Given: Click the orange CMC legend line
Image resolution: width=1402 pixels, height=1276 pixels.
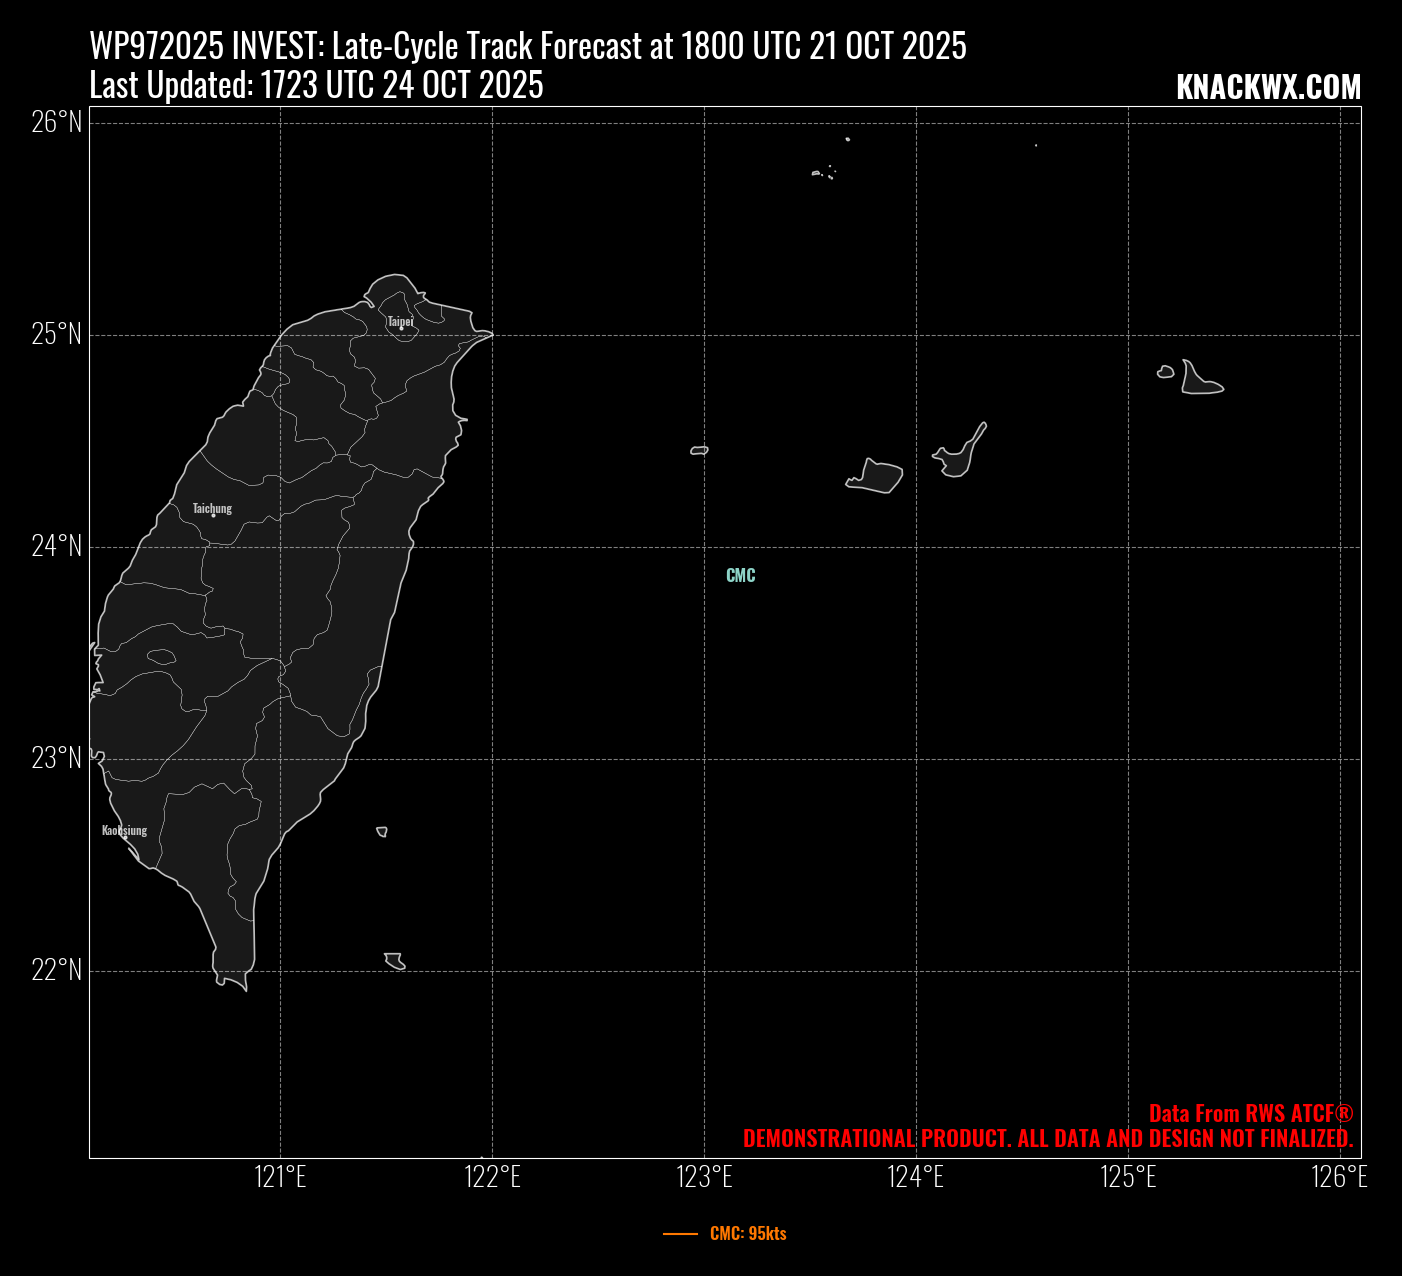Looking at the screenshot, I should coord(680,1234).
